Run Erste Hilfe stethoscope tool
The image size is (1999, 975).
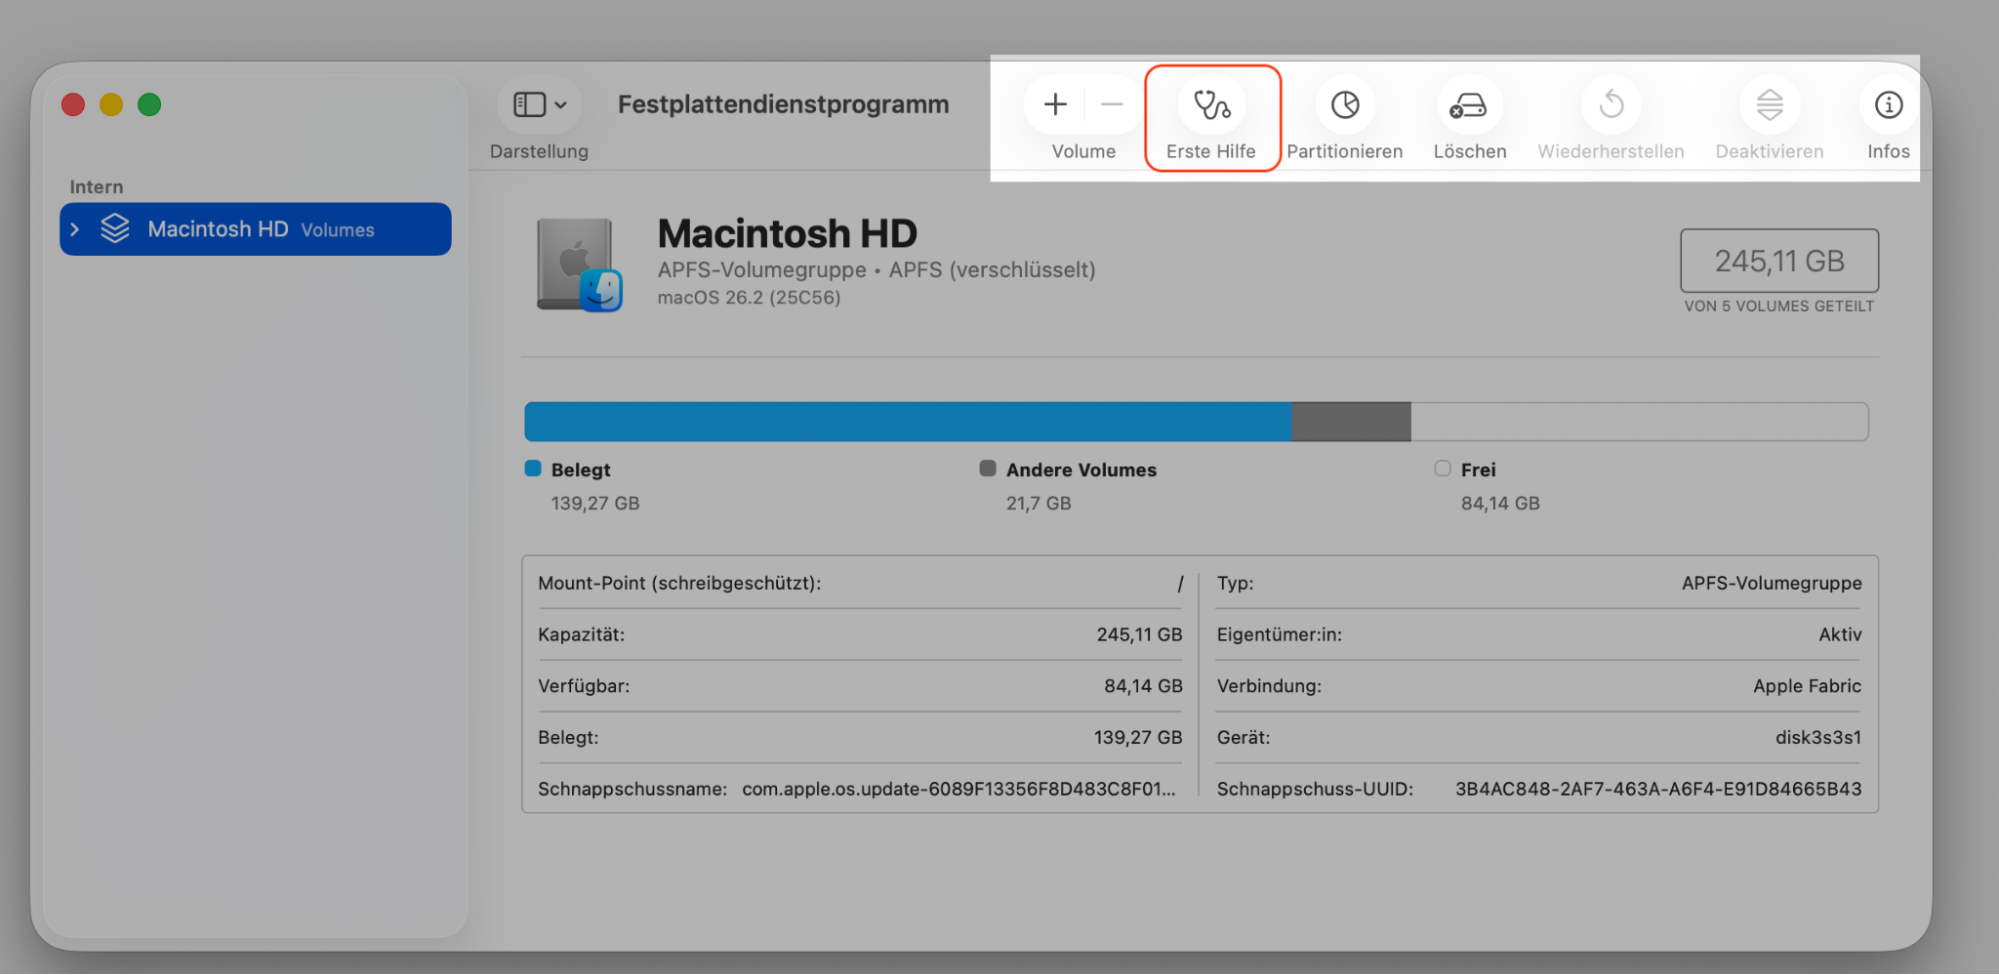click(x=1212, y=104)
